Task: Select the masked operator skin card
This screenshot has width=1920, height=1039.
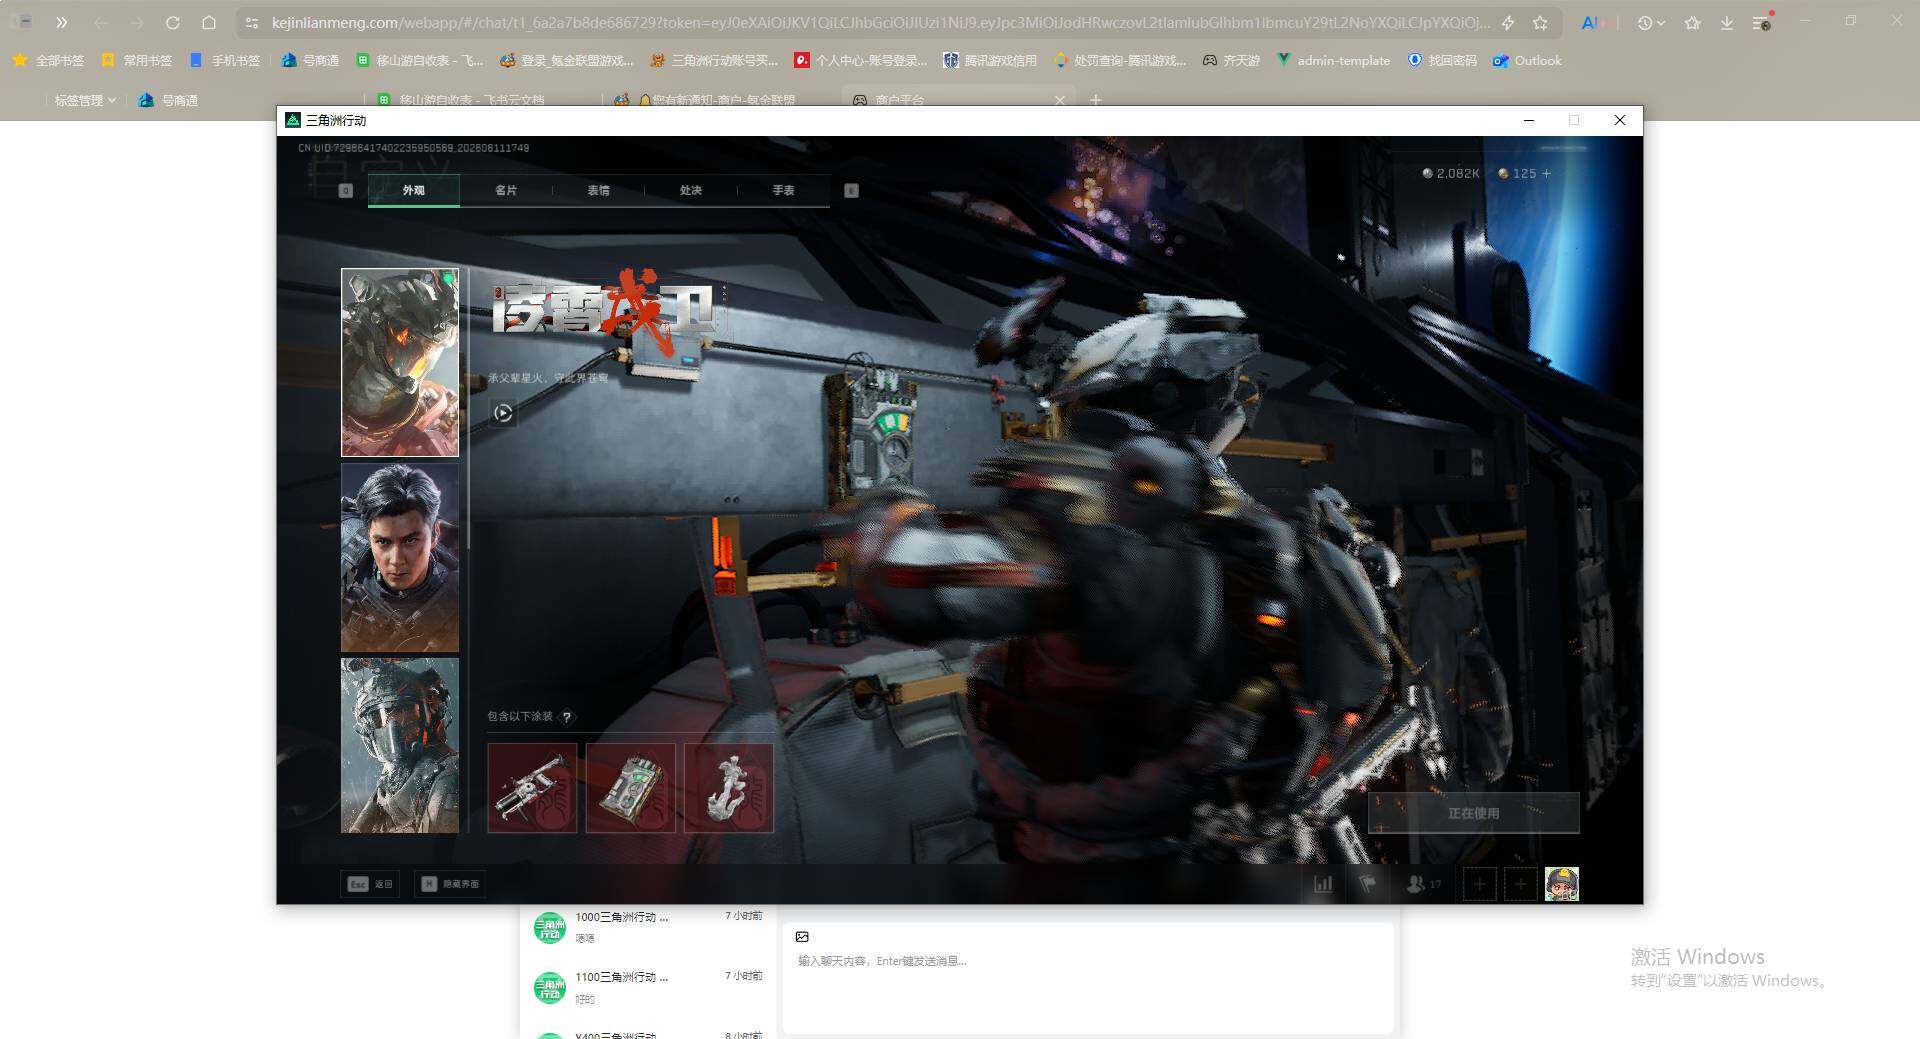Action: coord(400,745)
